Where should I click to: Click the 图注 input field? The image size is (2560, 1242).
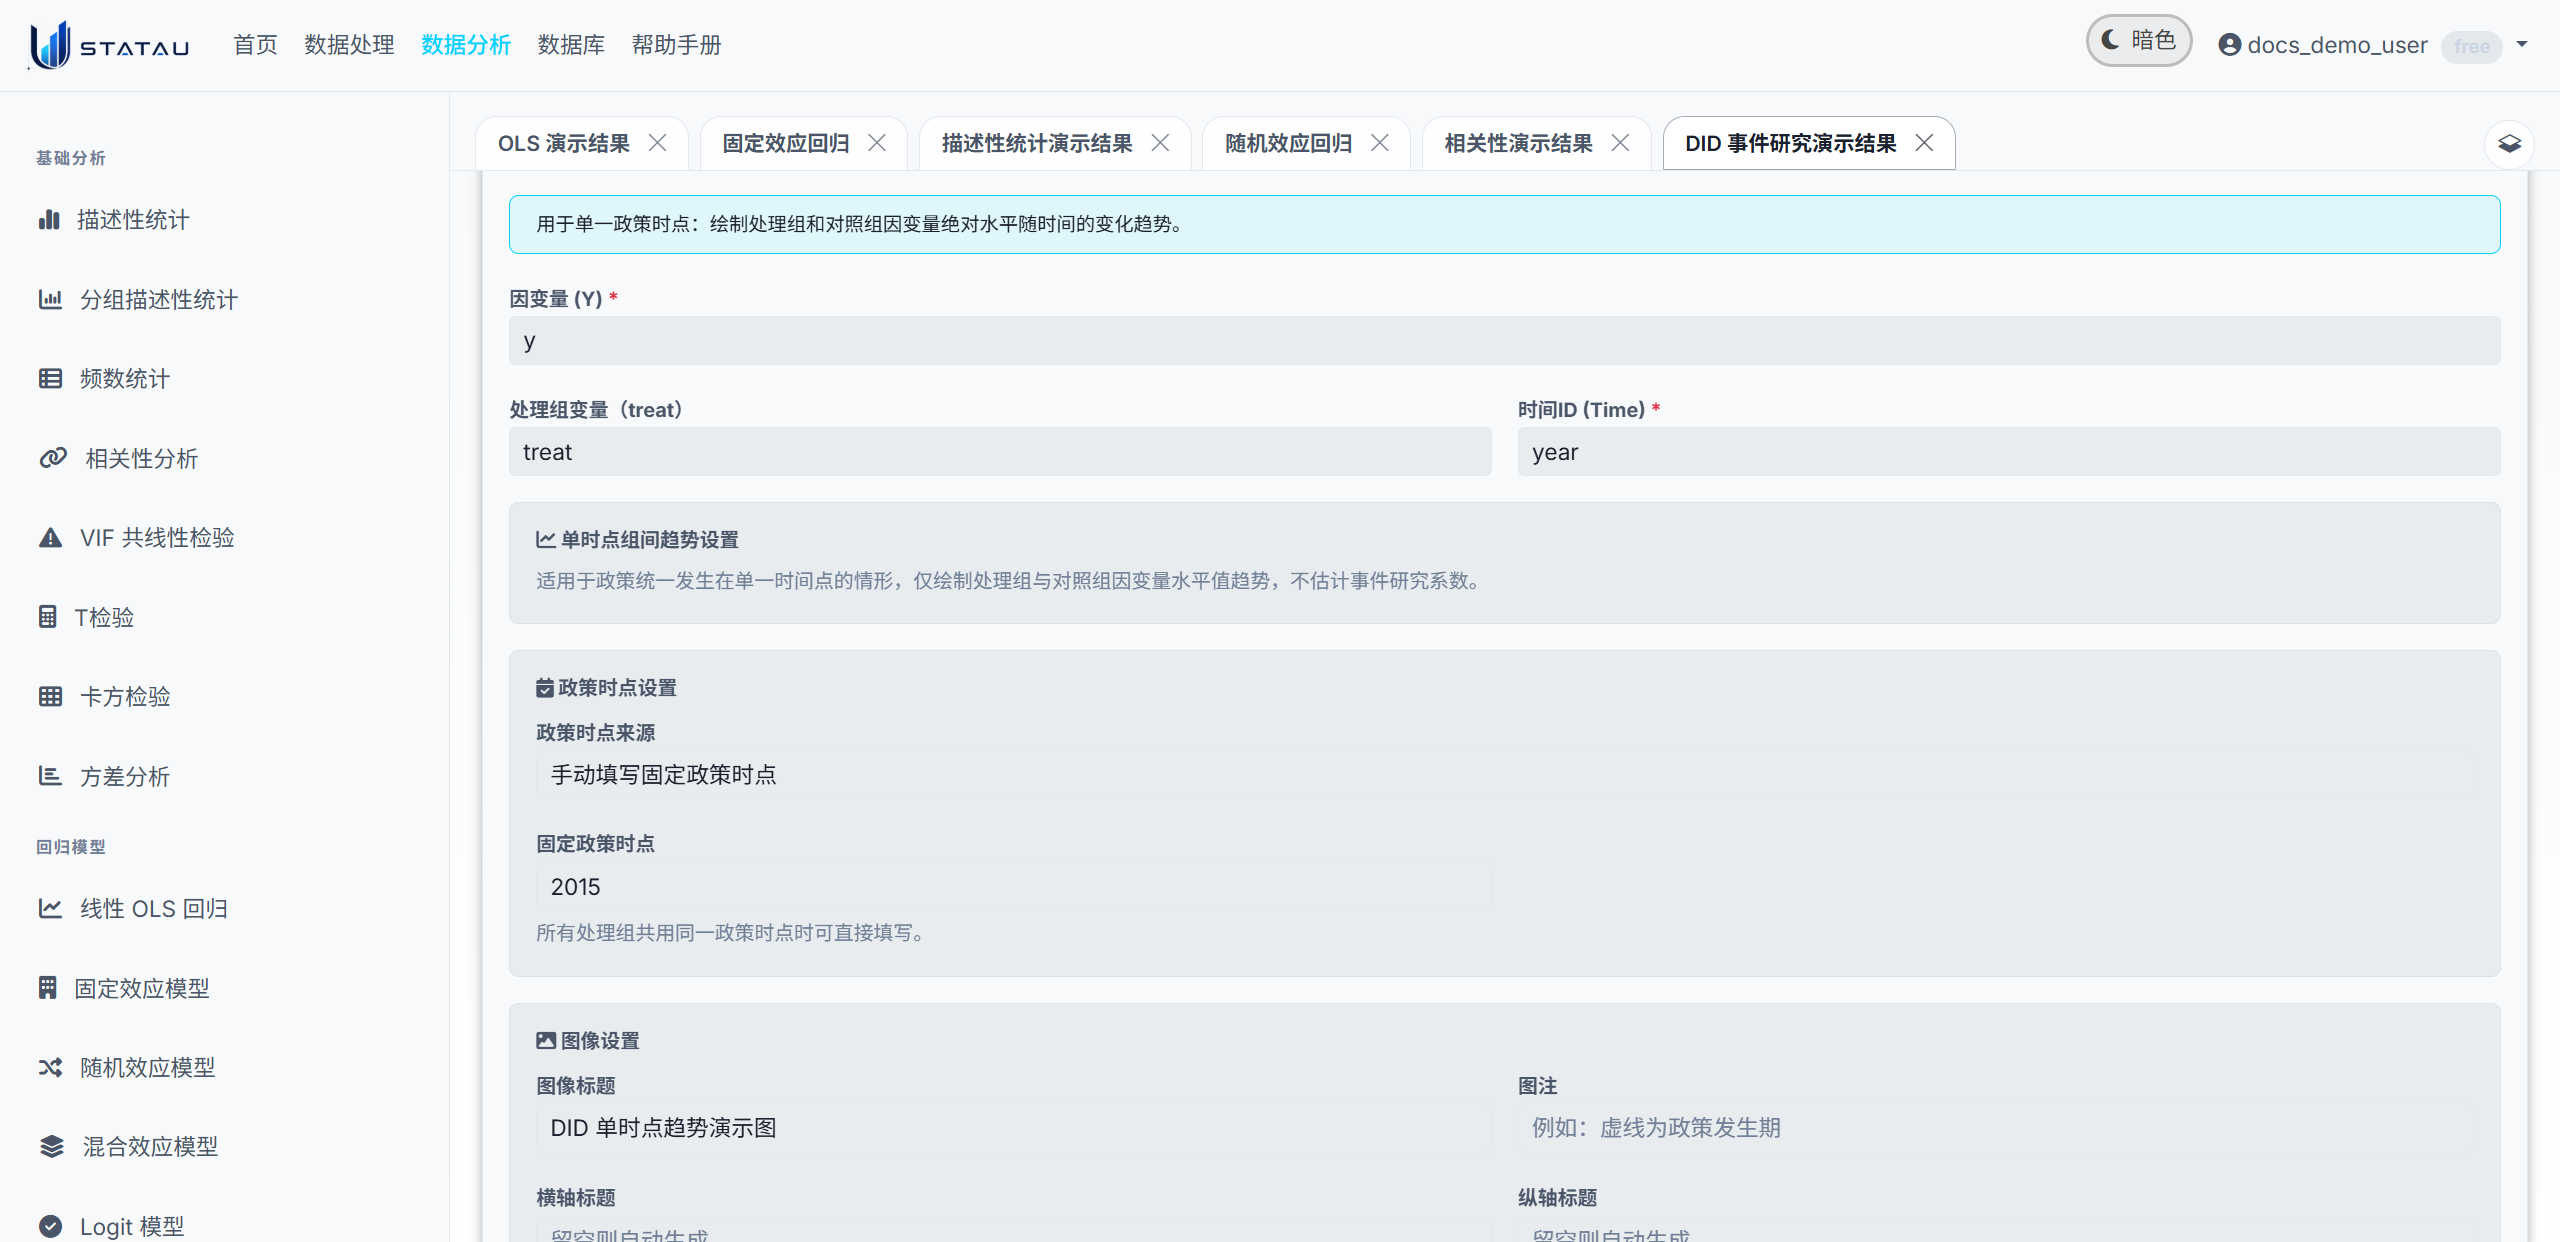tap(1995, 1128)
